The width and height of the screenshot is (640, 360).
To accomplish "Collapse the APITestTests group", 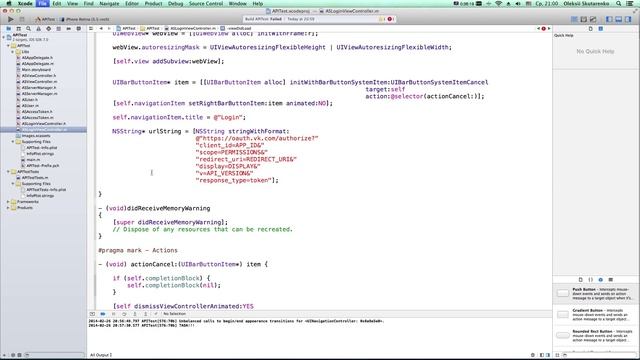I will (x=8, y=172).
